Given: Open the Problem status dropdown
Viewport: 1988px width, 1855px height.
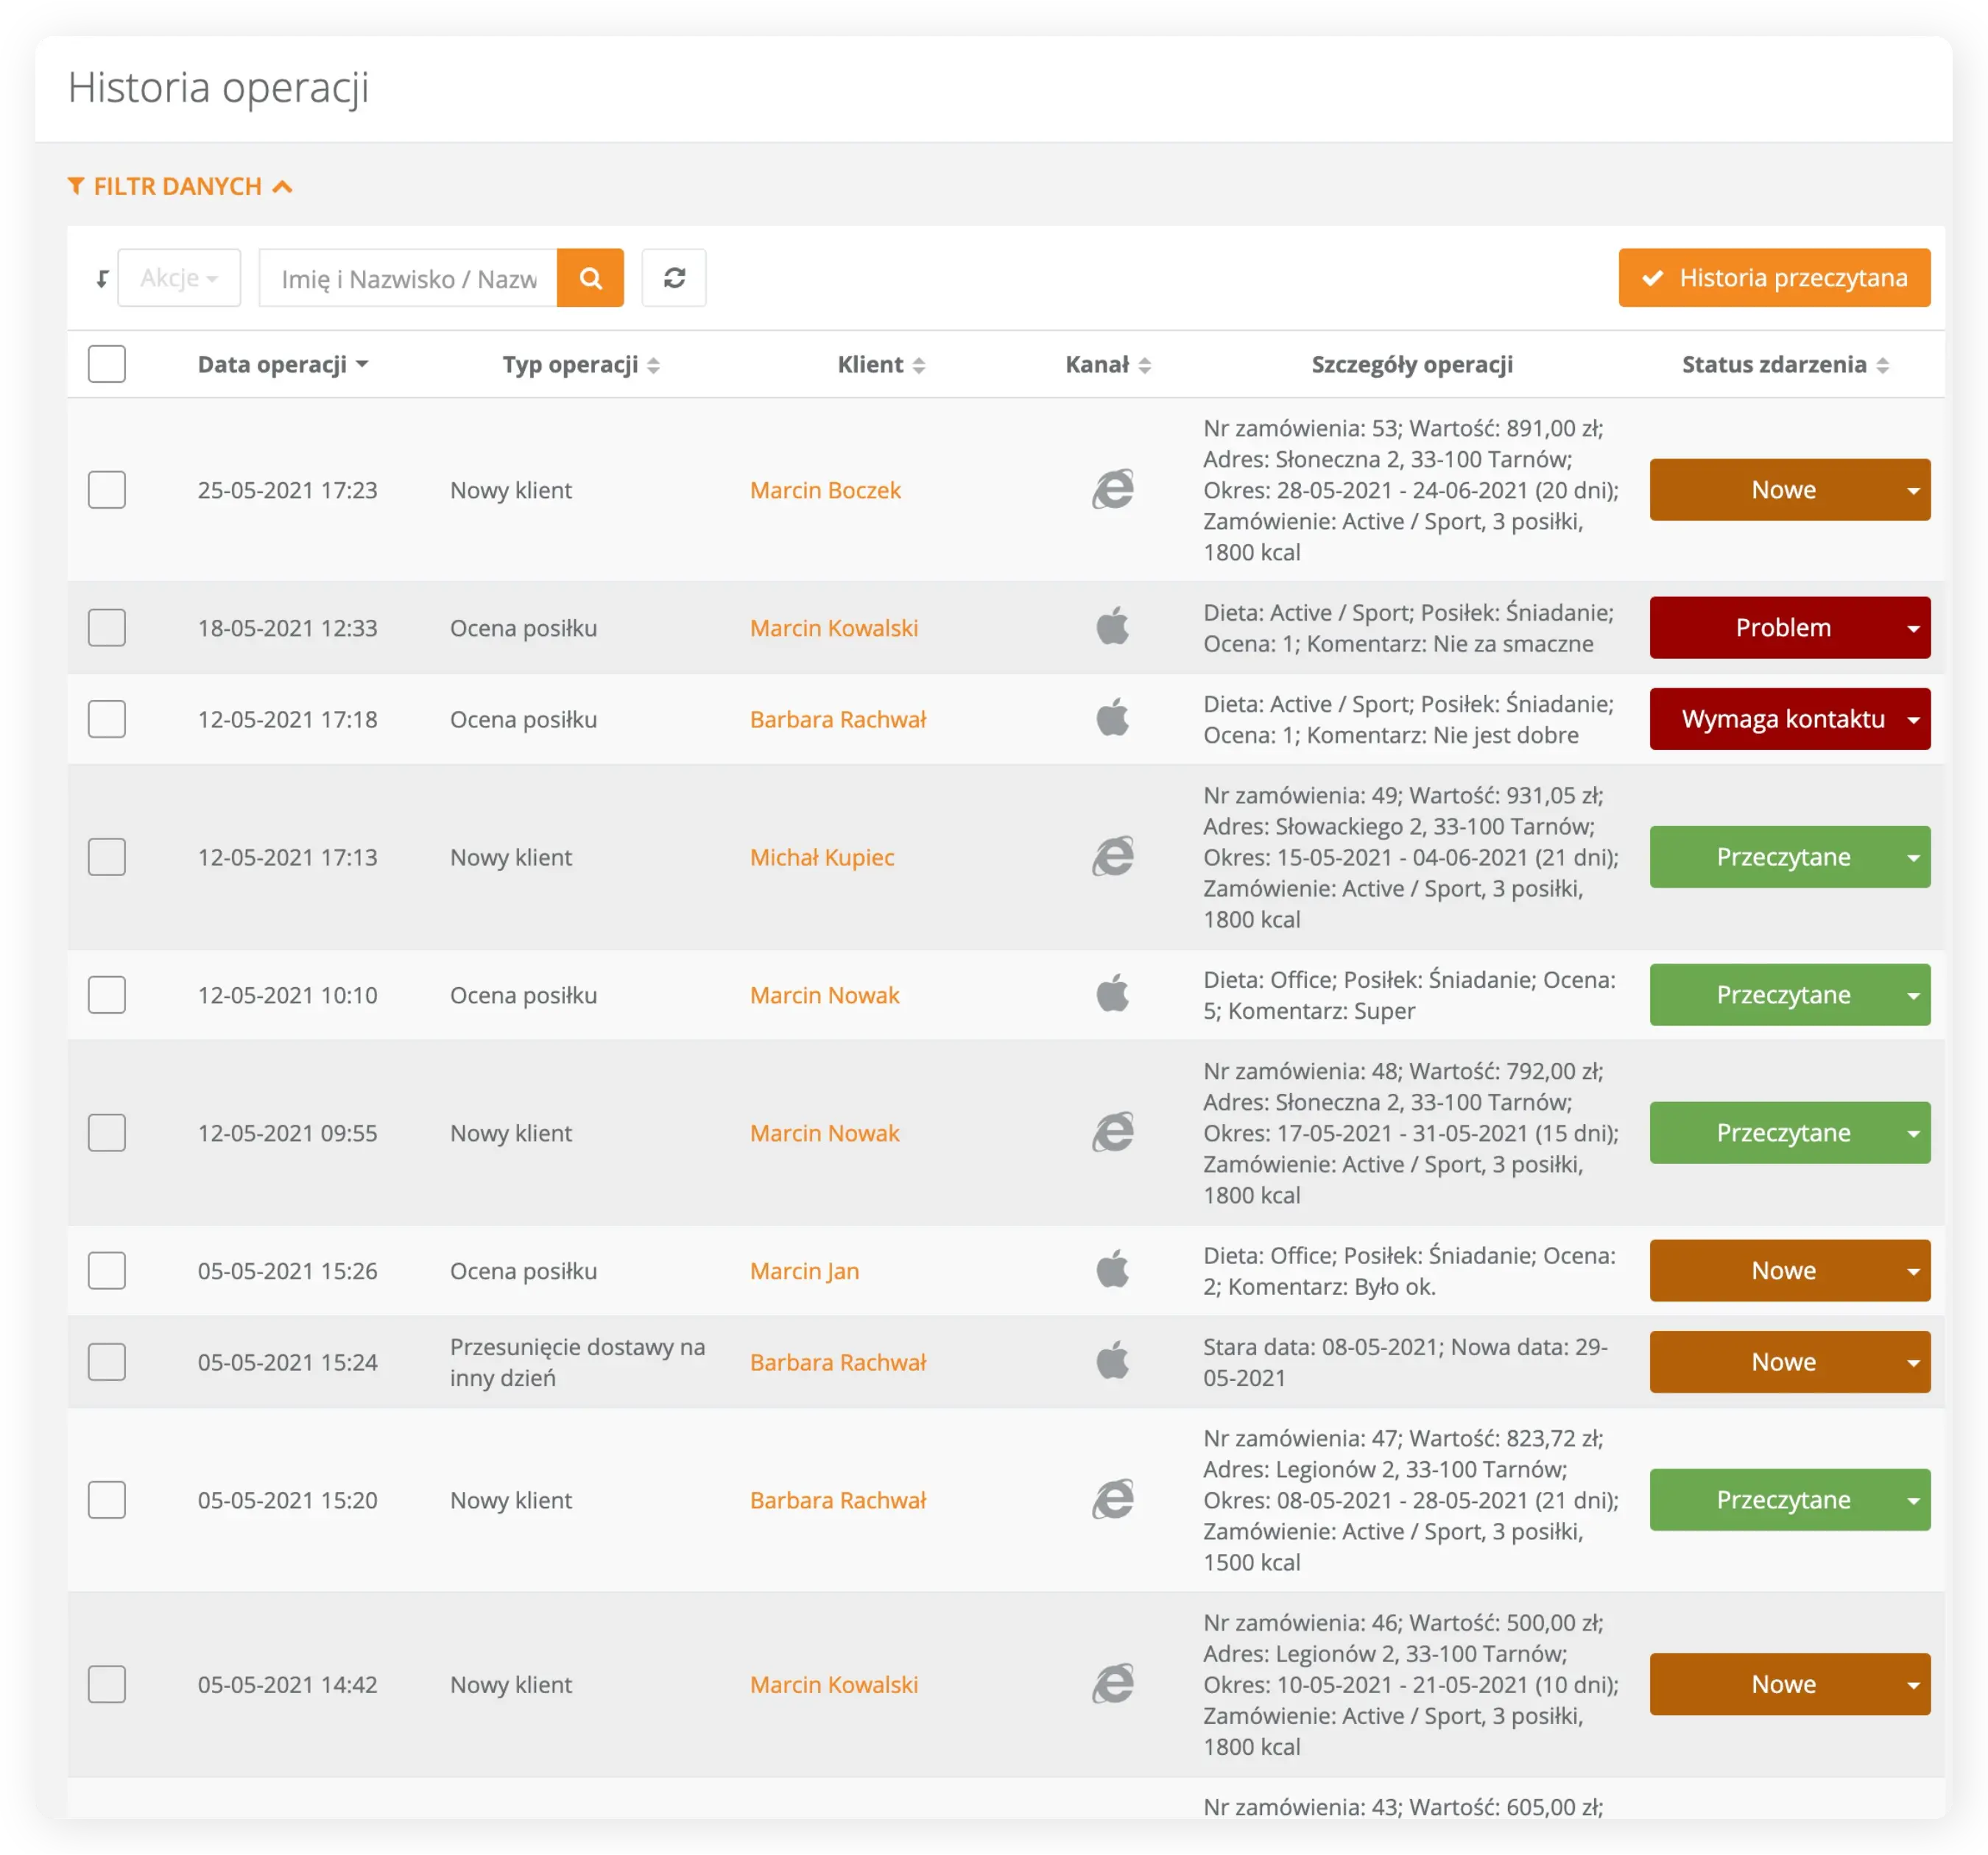Looking at the screenshot, I should point(1789,628).
